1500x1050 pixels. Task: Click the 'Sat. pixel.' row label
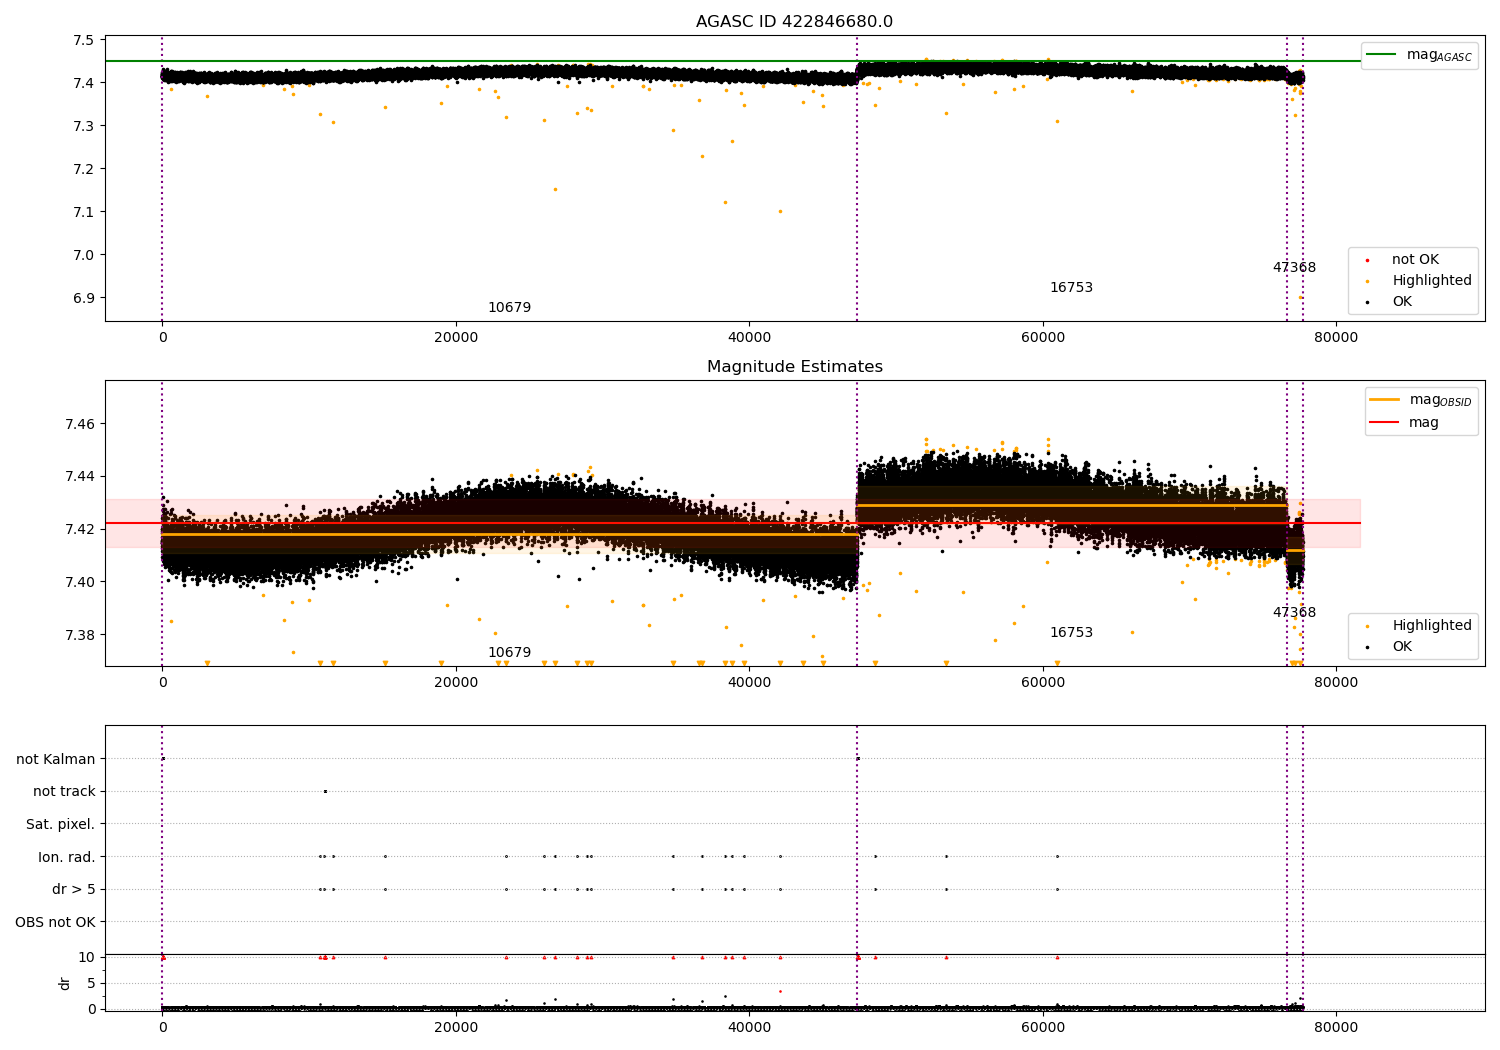pyautogui.click(x=61, y=824)
